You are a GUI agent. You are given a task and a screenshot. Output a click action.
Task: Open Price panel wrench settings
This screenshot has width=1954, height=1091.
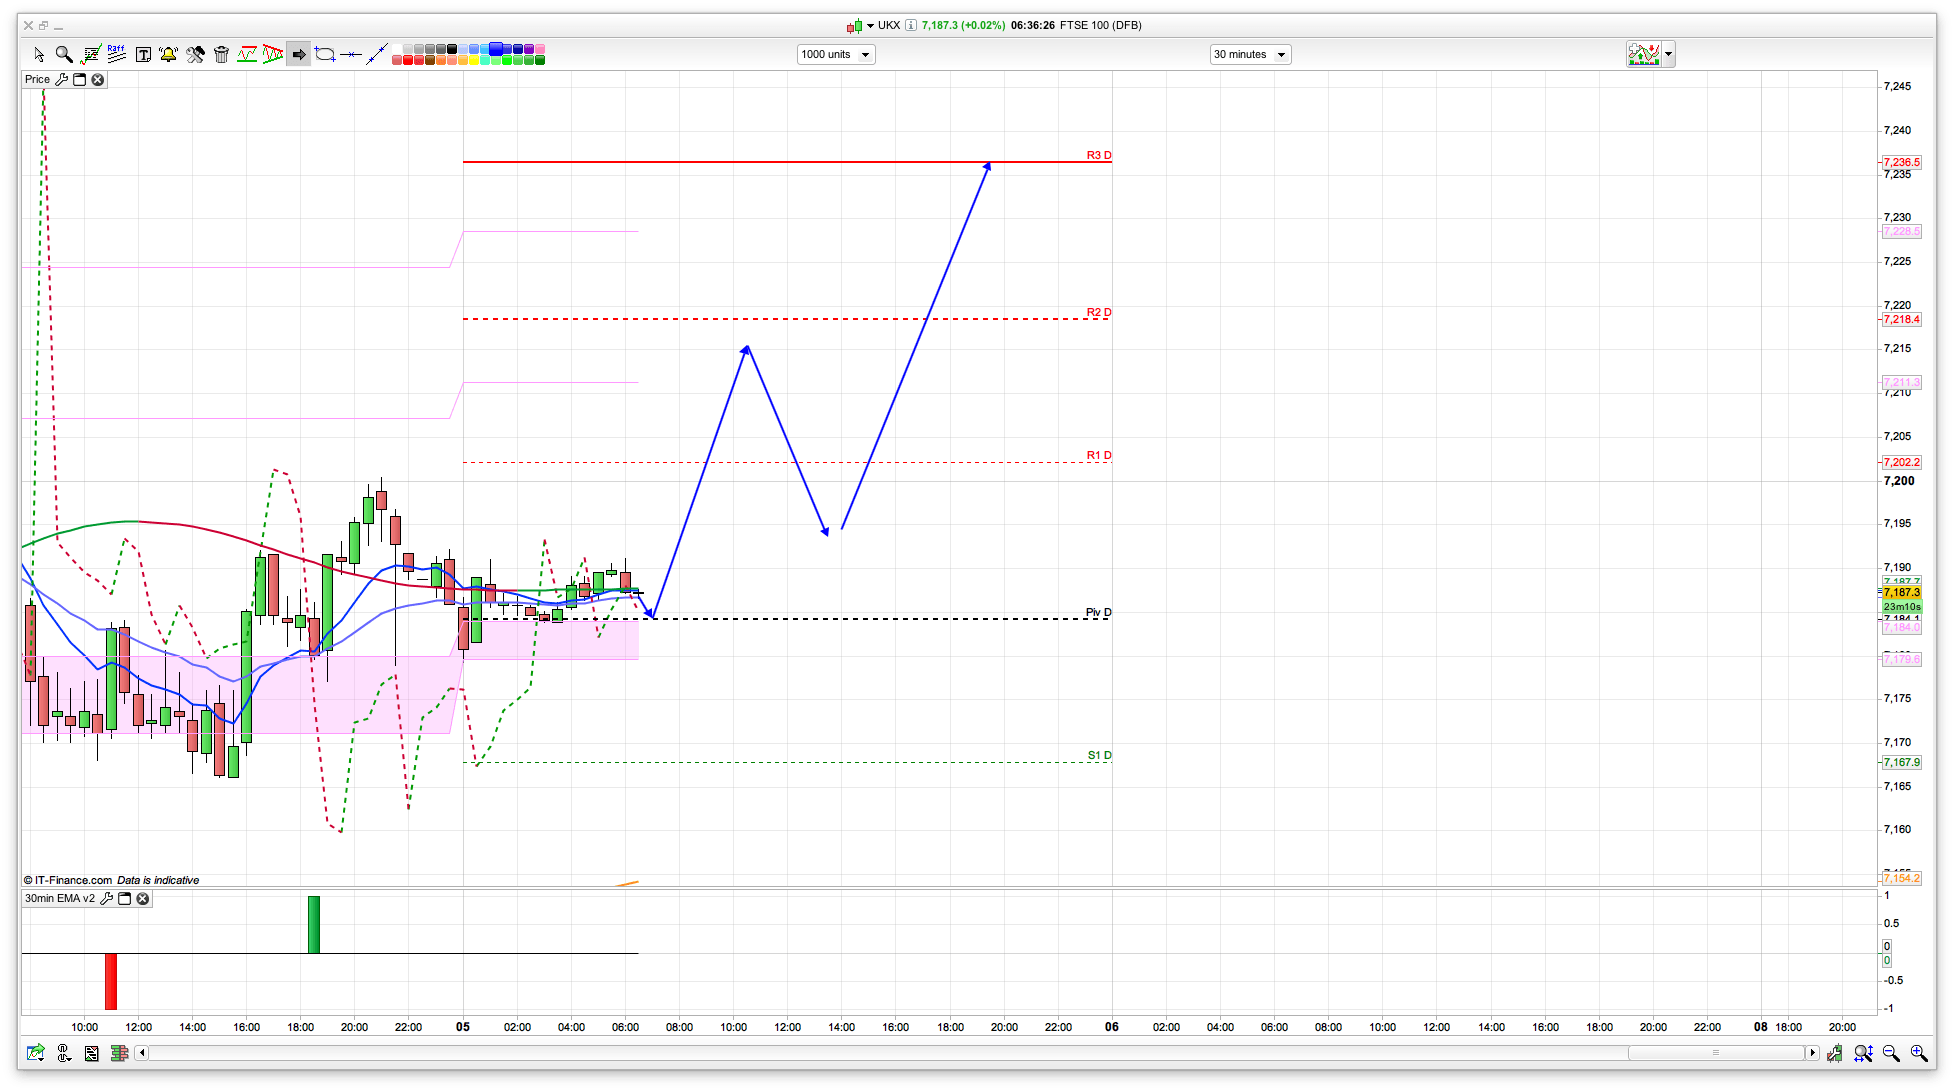tap(62, 80)
